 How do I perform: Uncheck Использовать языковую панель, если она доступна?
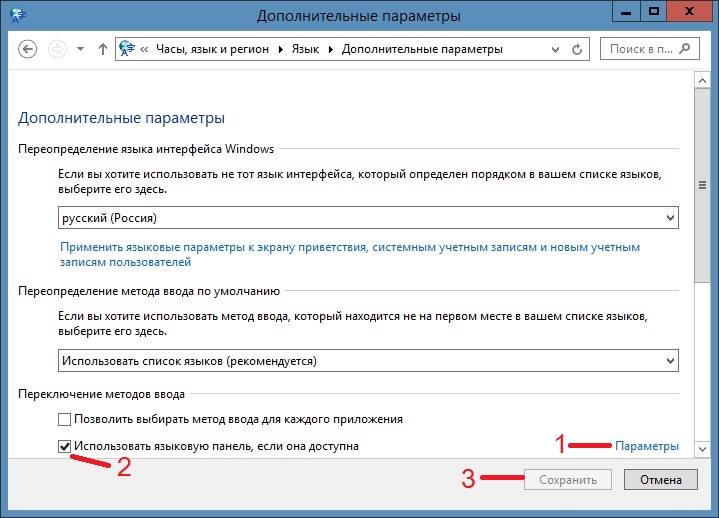click(x=65, y=446)
